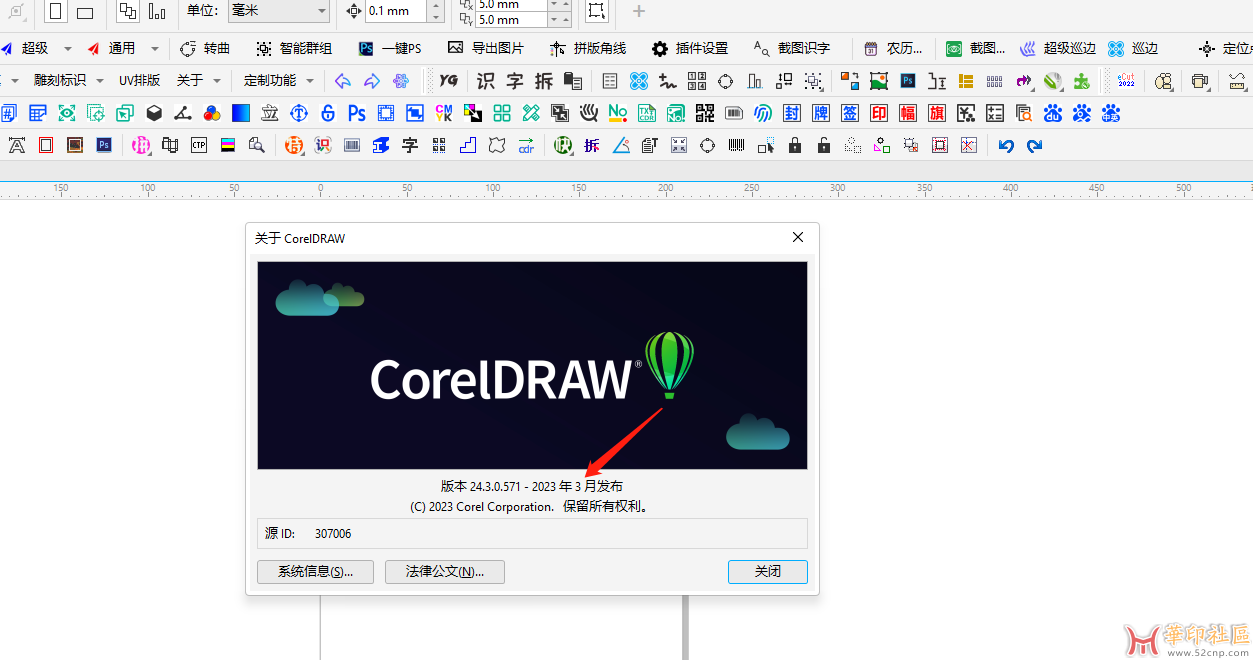Click the red 旗 icon
The height and width of the screenshot is (660, 1253).
pyautogui.click(x=937, y=114)
